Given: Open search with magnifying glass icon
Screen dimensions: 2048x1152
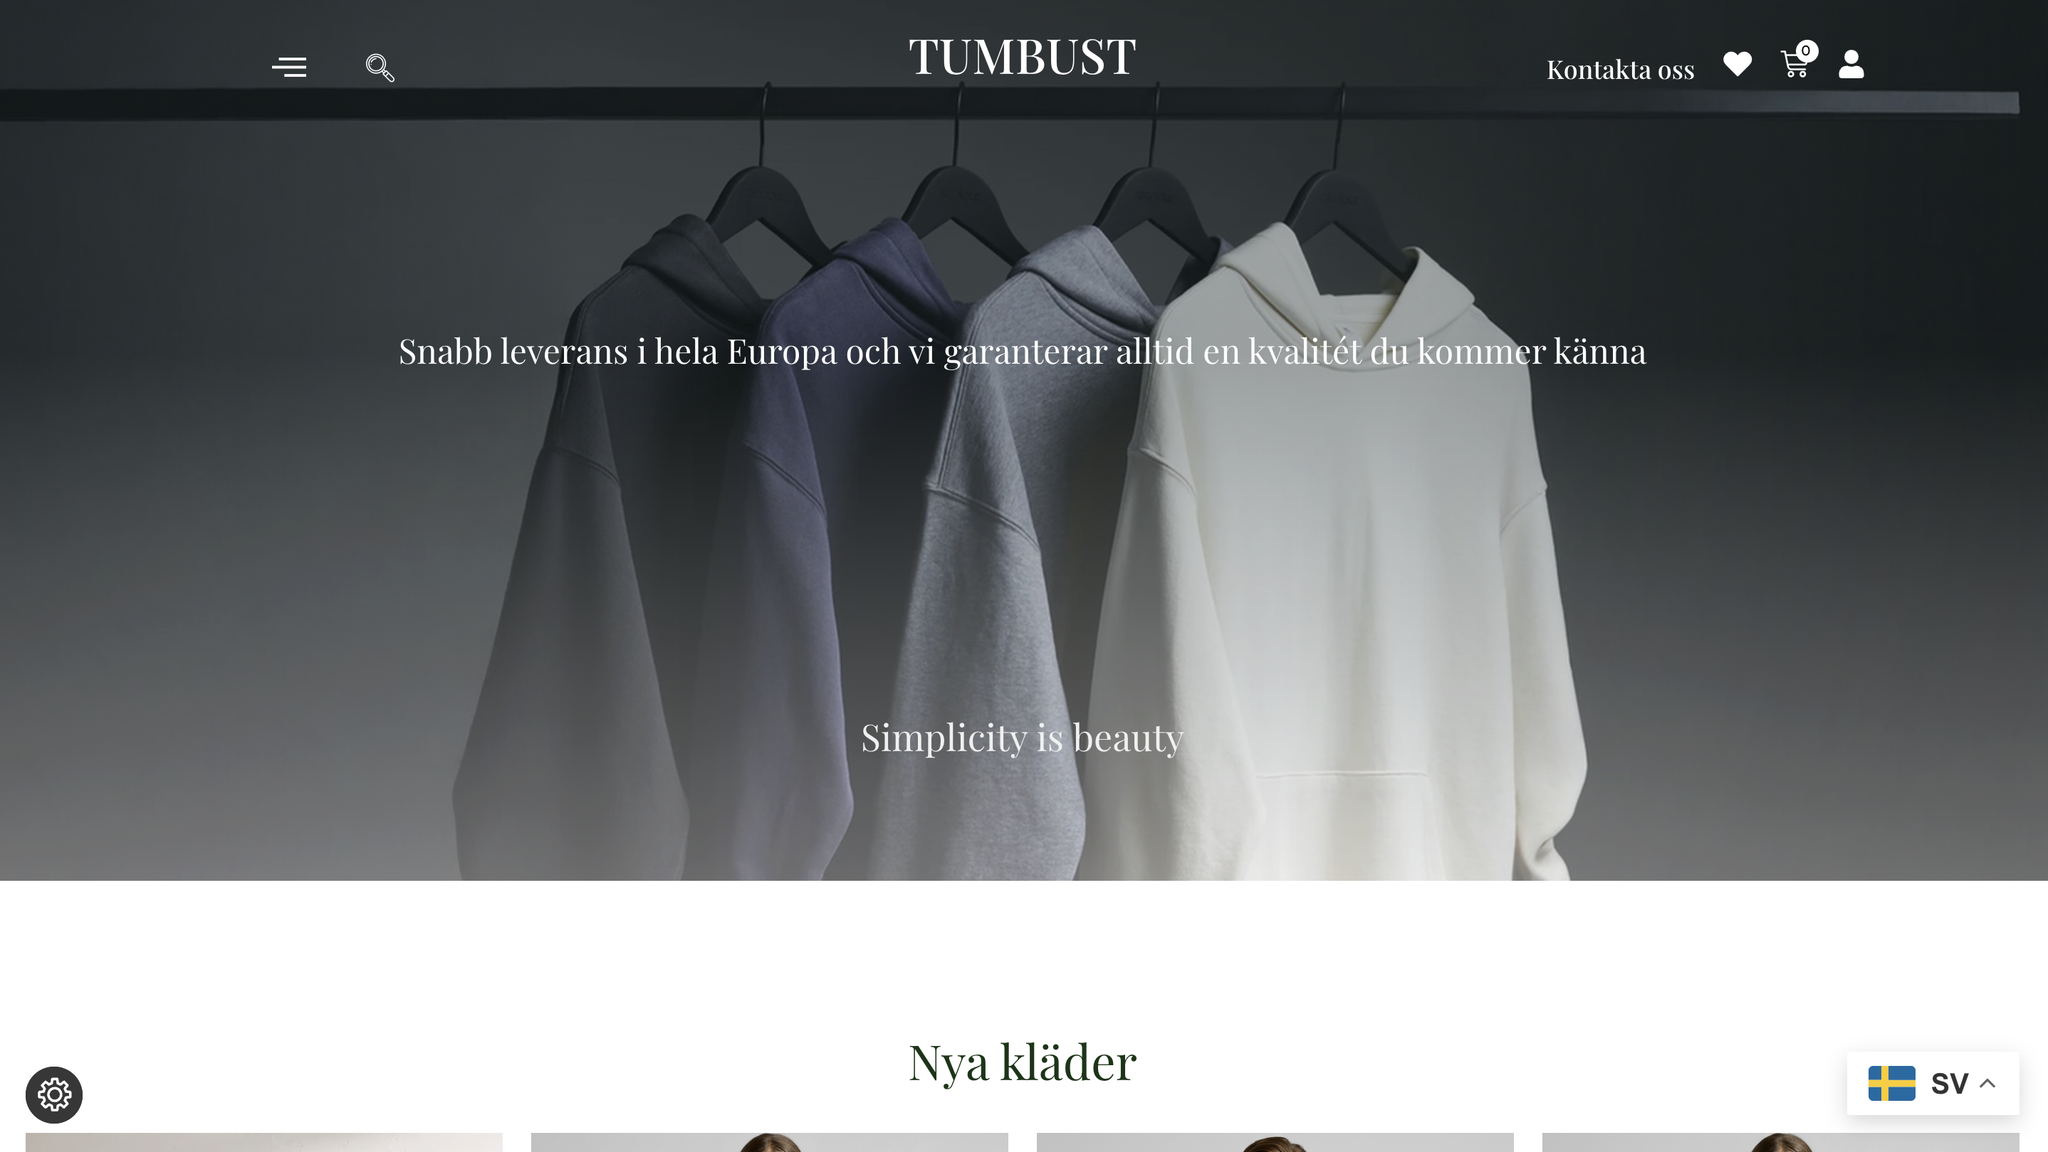Looking at the screenshot, I should tap(380, 68).
